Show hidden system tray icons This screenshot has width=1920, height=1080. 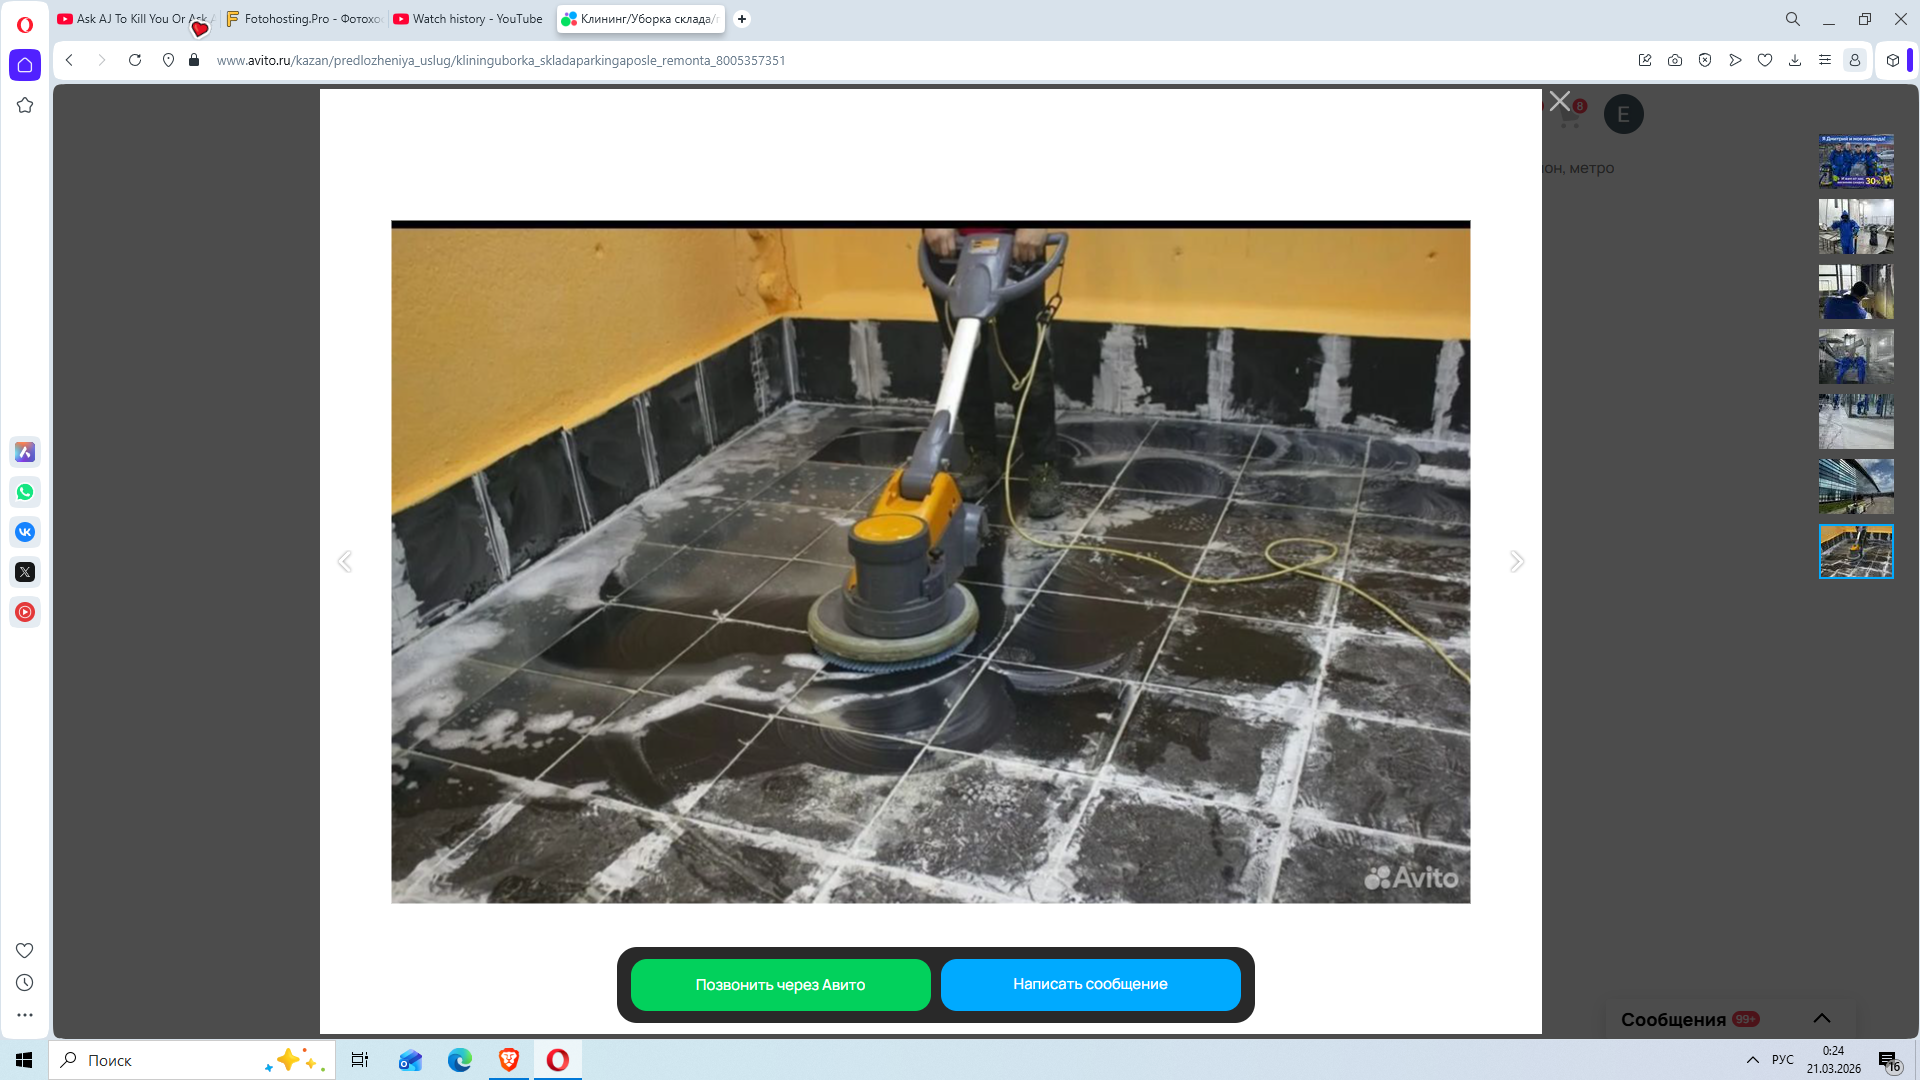click(x=1752, y=1060)
